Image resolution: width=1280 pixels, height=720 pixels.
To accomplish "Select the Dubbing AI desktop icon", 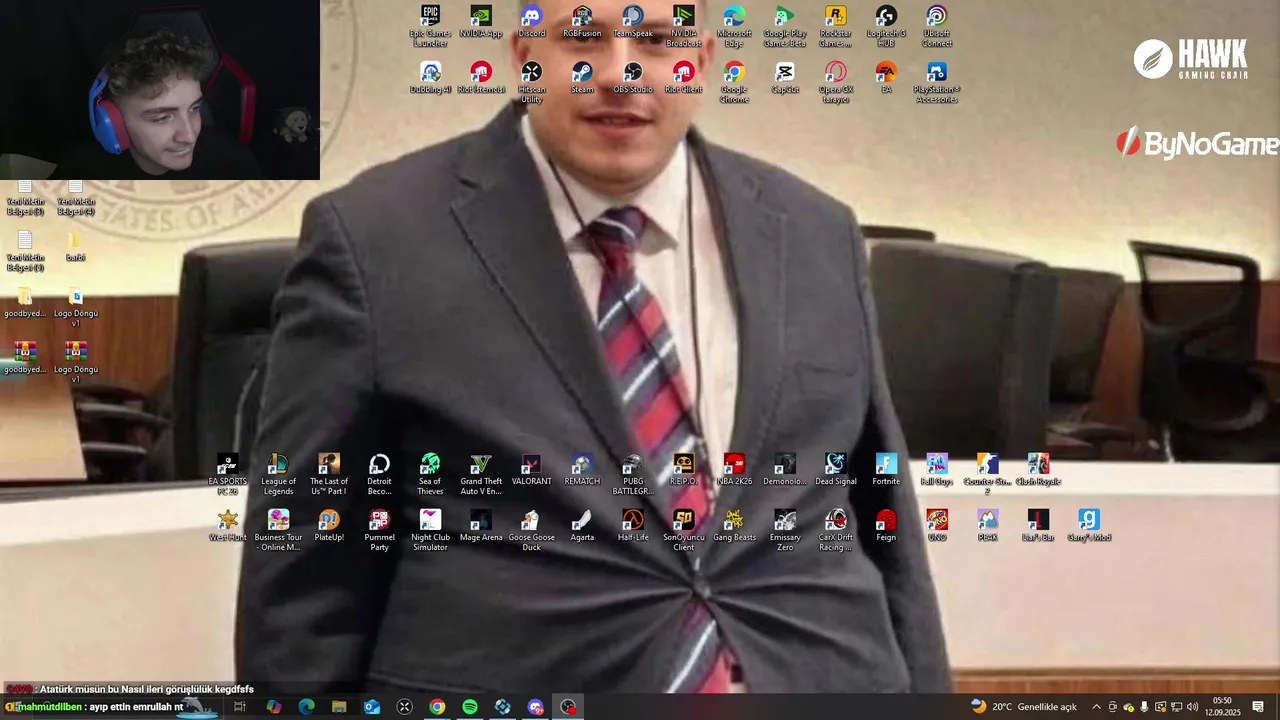I will coord(430,78).
